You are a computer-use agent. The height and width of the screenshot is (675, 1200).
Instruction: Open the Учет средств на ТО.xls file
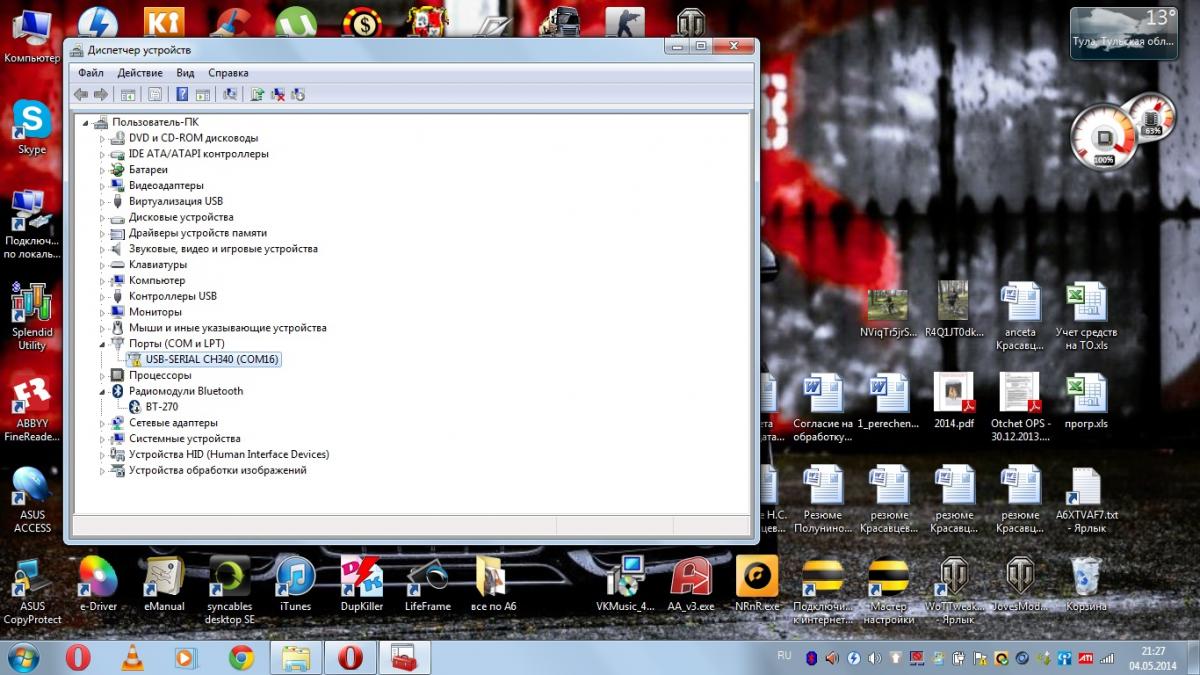(x=1087, y=316)
